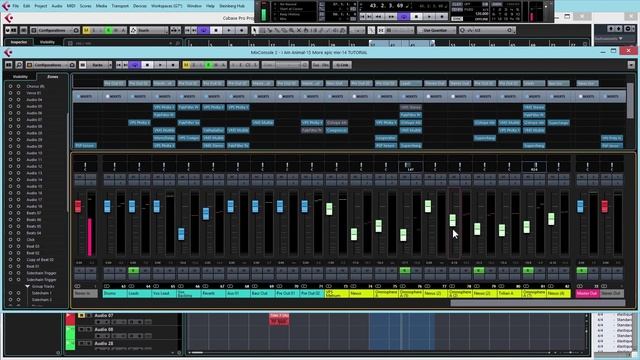This screenshot has height=360, width=640.
Task: Click the Q-Link button
Action: point(342,65)
